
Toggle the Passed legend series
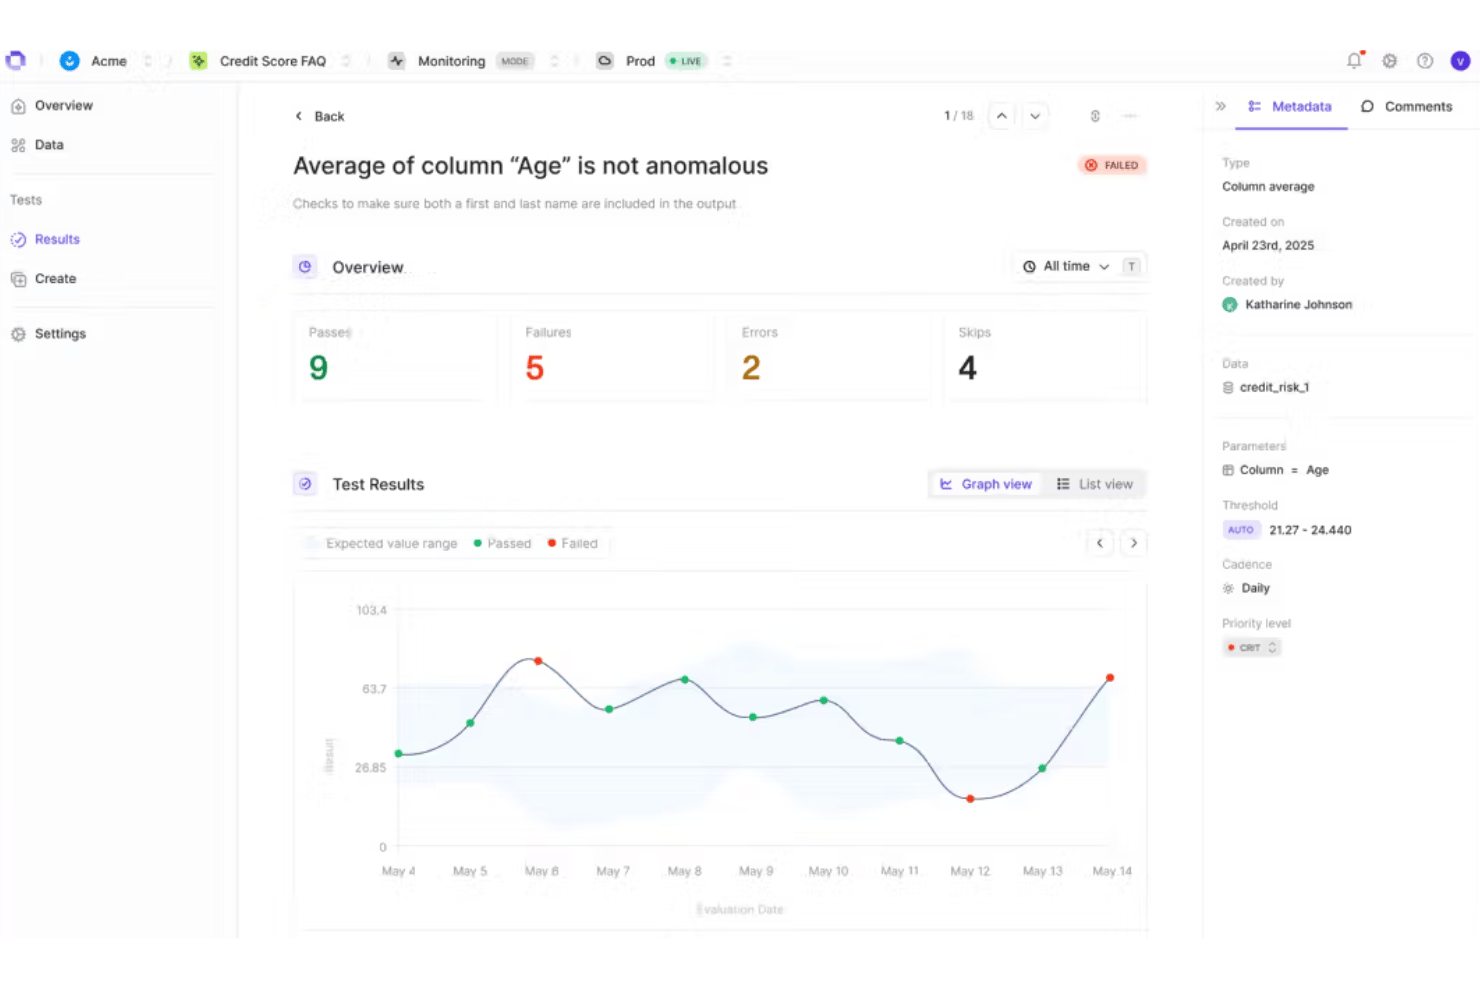(502, 543)
